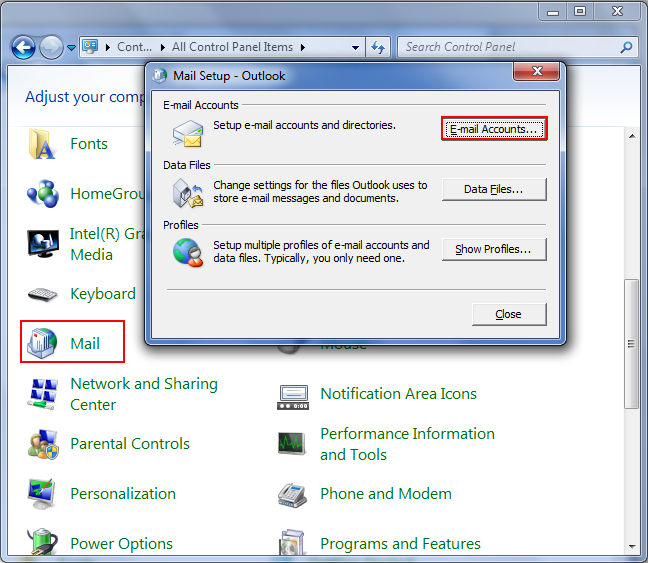Image resolution: width=648 pixels, height=563 pixels.
Task: Click the Keyboard icon
Action: point(42,294)
